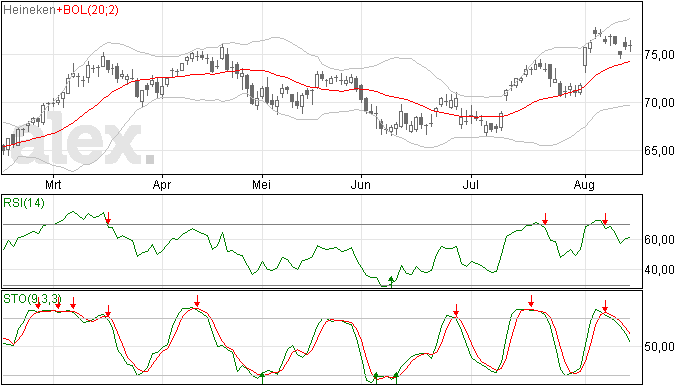Click the STO(9,3,3) panel label
690x387 pixels.
coord(32,299)
